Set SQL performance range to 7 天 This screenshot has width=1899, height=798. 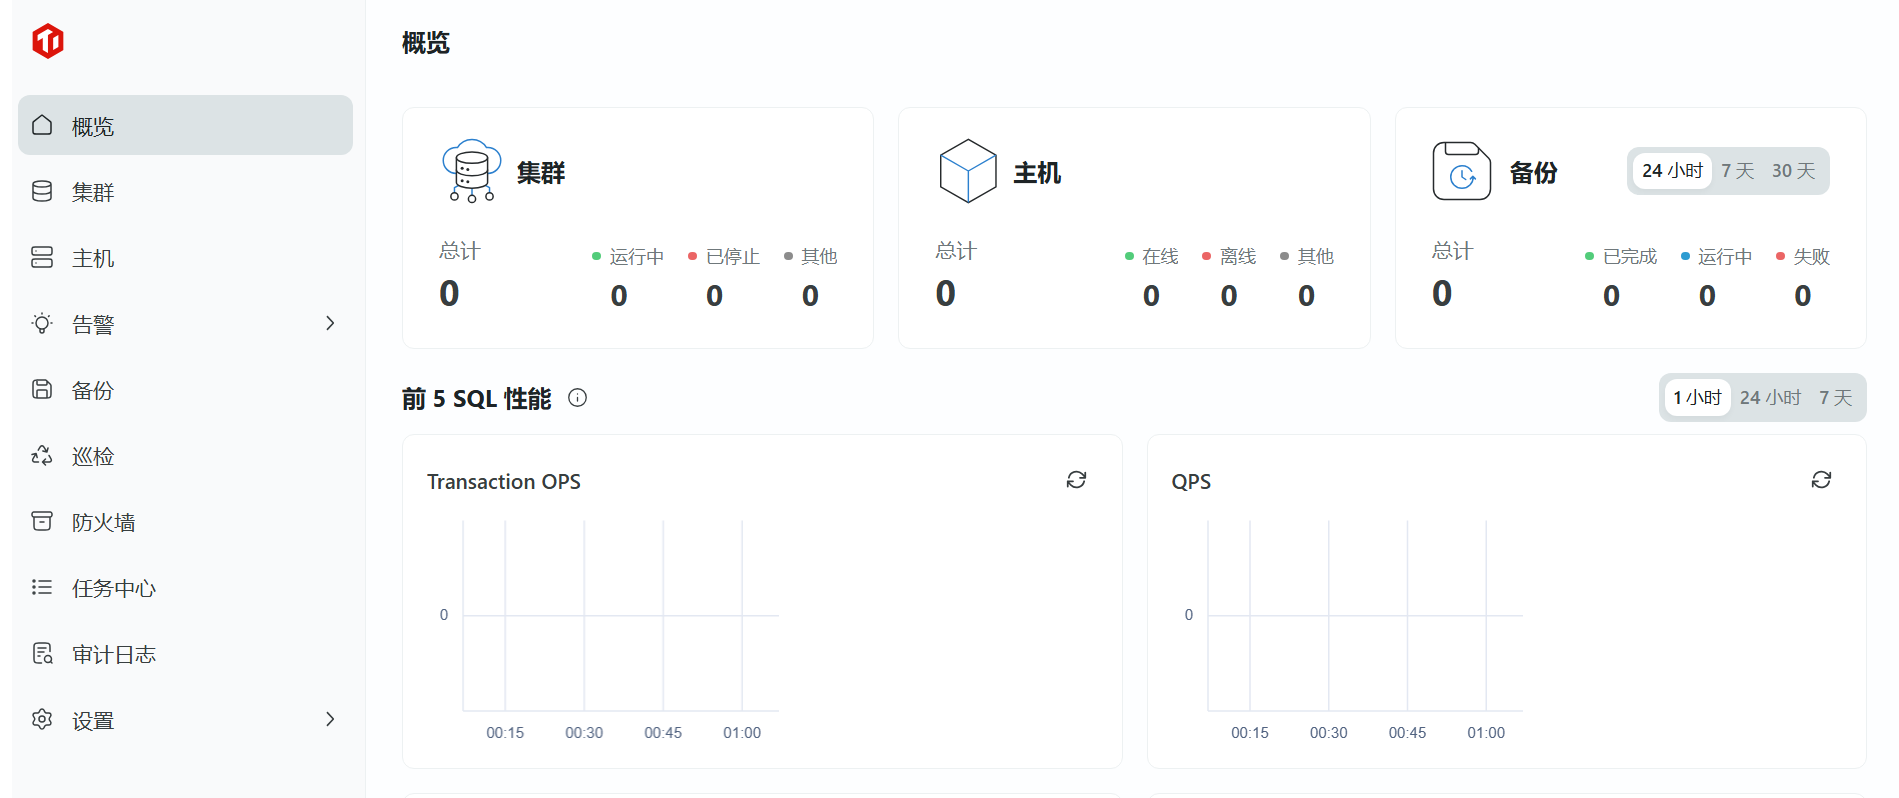click(1835, 398)
